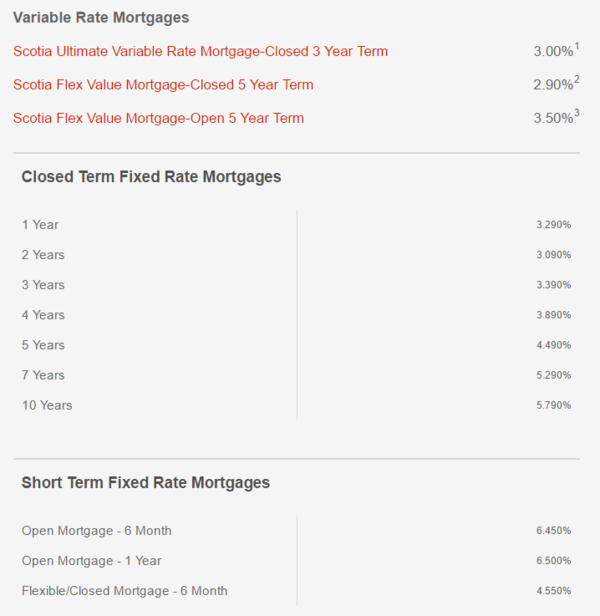Screen dimensions: 600x616
Task: Select the Variable Rate Mortgages heading
Action: click(x=101, y=18)
